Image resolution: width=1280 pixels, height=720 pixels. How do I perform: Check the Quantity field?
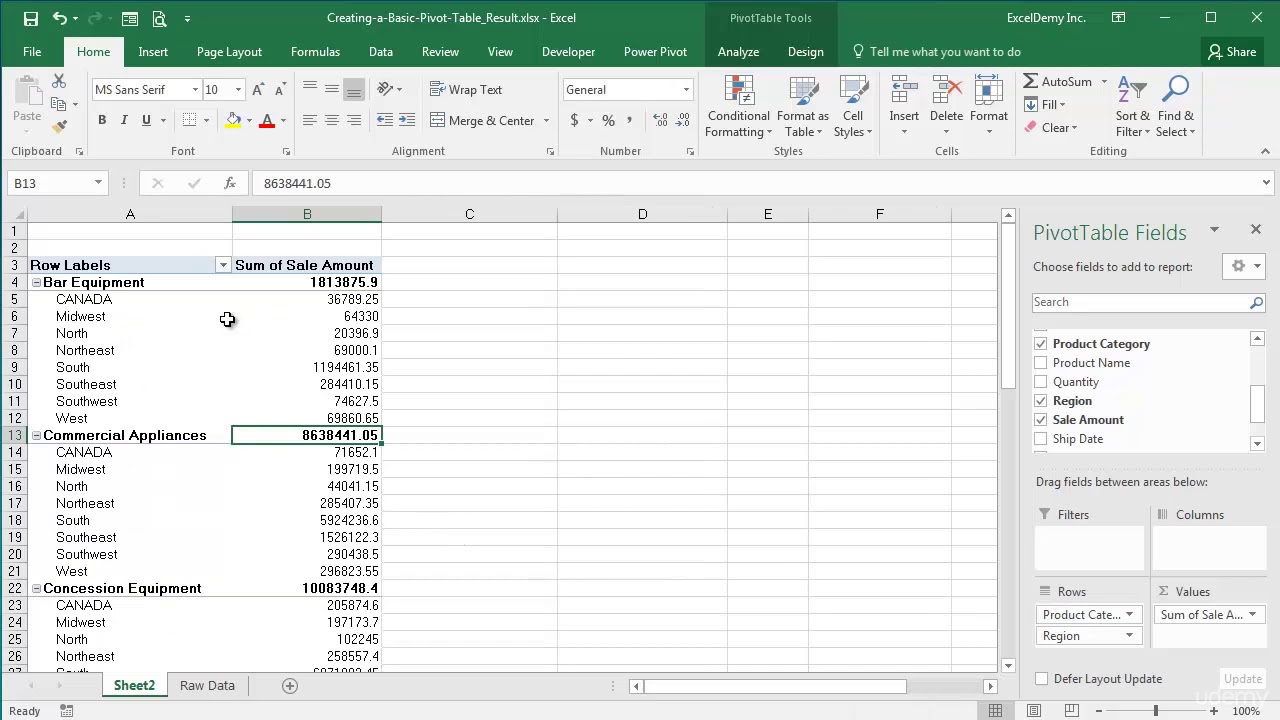1041,381
